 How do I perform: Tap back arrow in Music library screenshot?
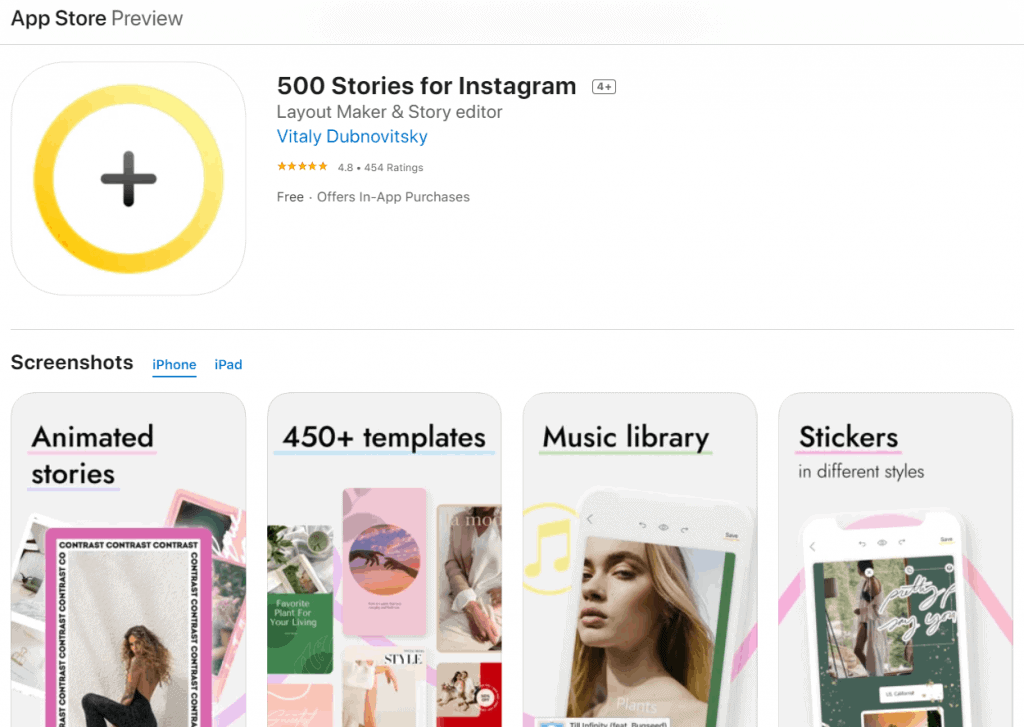[x=590, y=519]
